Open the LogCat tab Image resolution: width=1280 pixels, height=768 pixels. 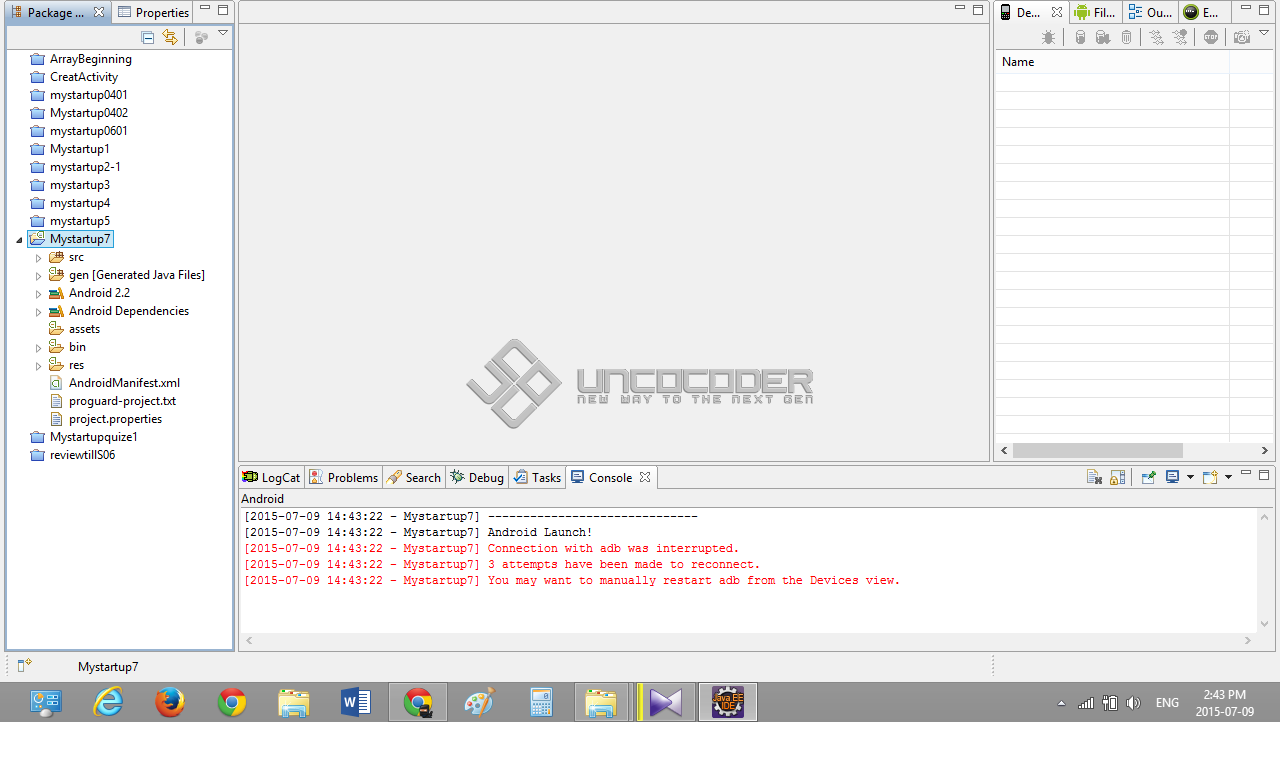coord(271,477)
